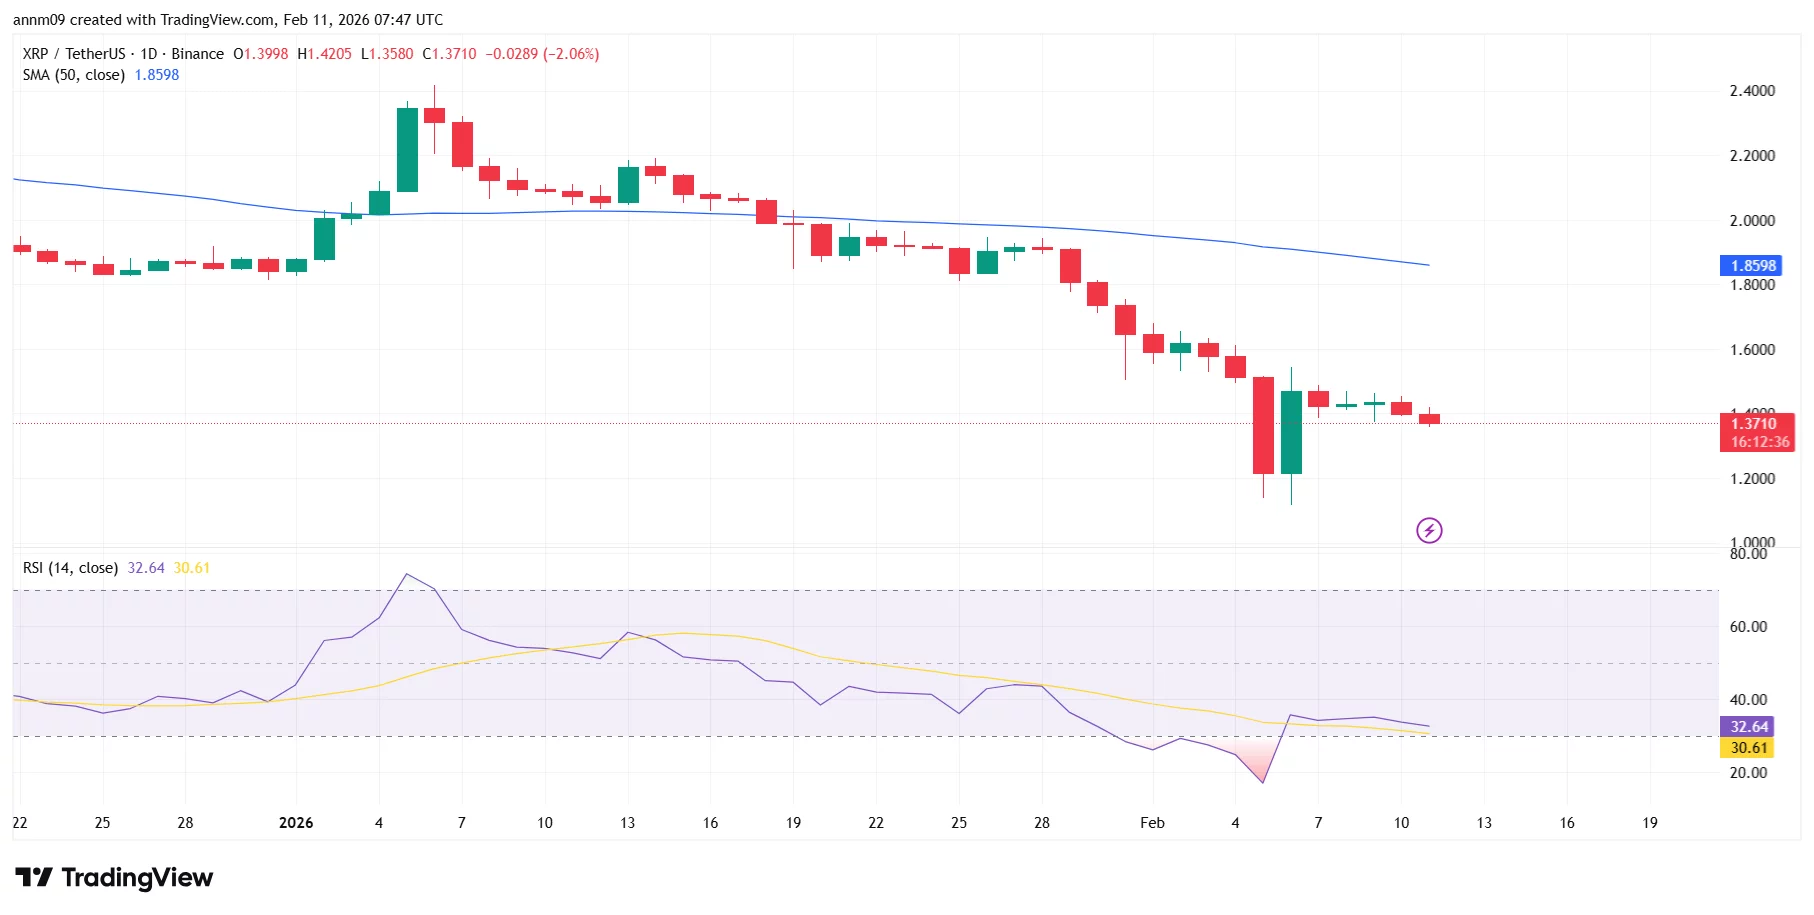Open the XRP / TetherUS symbol name
The image size is (1814, 915).
(x=74, y=54)
